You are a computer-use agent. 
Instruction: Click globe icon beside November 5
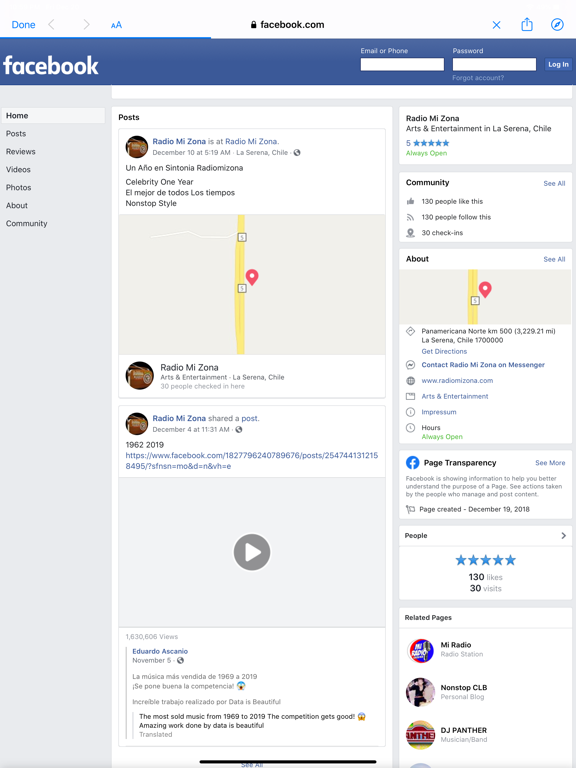pyautogui.click(x=180, y=661)
